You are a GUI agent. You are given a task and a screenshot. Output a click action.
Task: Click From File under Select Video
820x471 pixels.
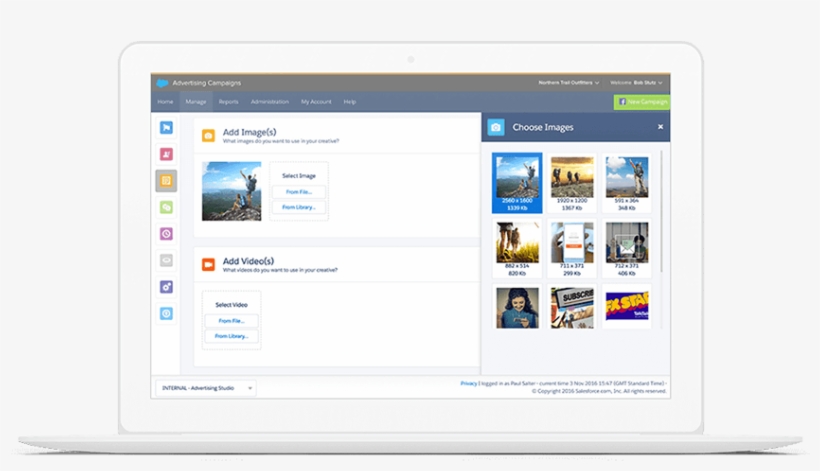coord(231,320)
